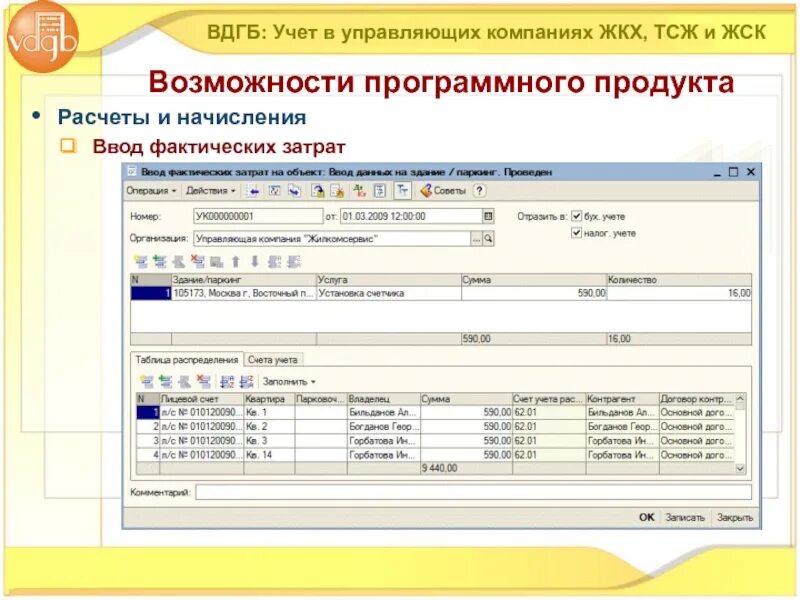The width and height of the screenshot is (800, 600).
Task: Open the Действия dropdown menu
Action: 211,191
